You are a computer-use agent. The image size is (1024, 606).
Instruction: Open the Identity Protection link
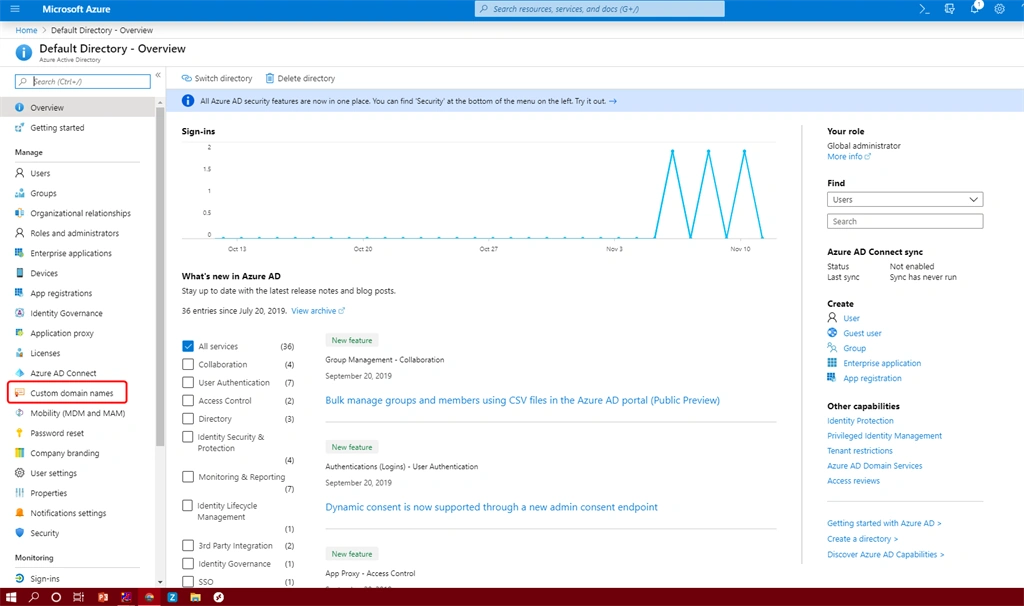tap(860, 421)
